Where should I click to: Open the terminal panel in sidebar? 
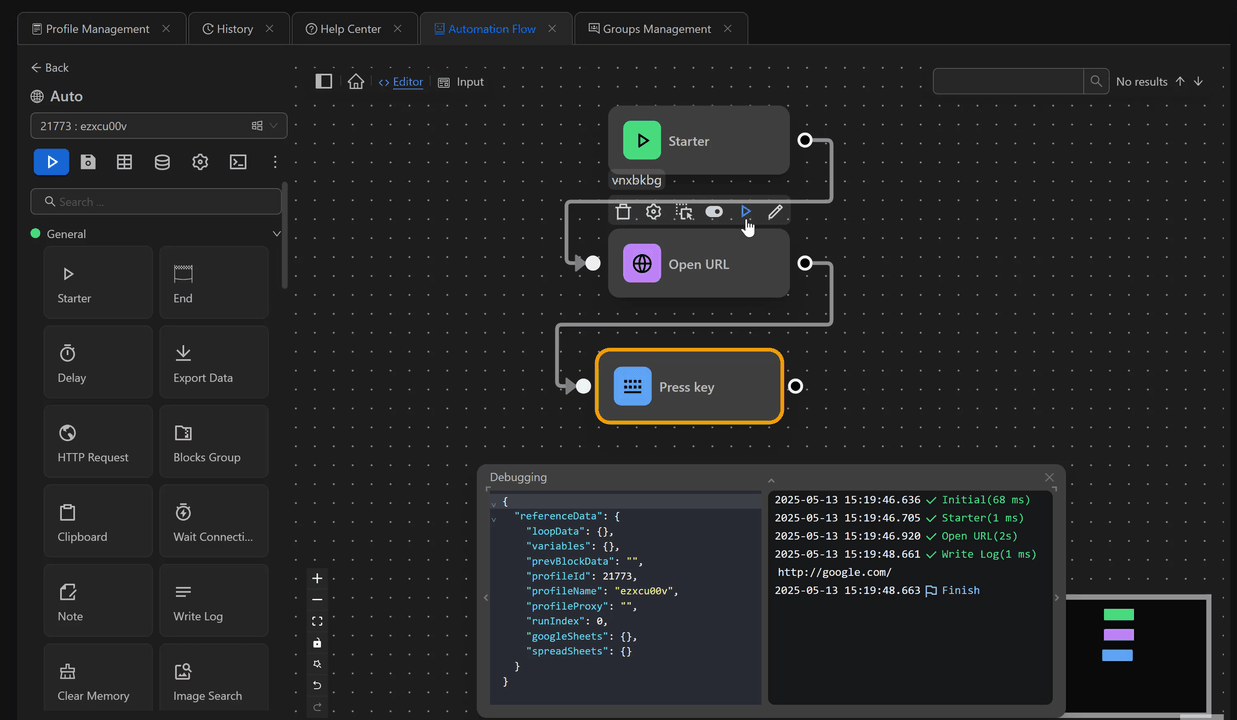click(237, 161)
